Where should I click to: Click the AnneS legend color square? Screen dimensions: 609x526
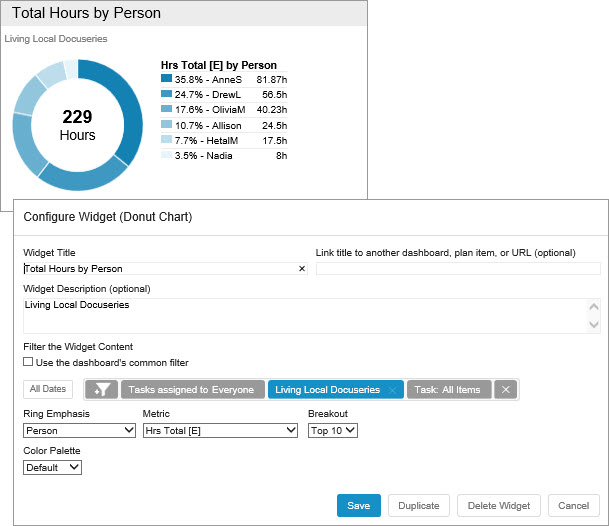pos(166,78)
